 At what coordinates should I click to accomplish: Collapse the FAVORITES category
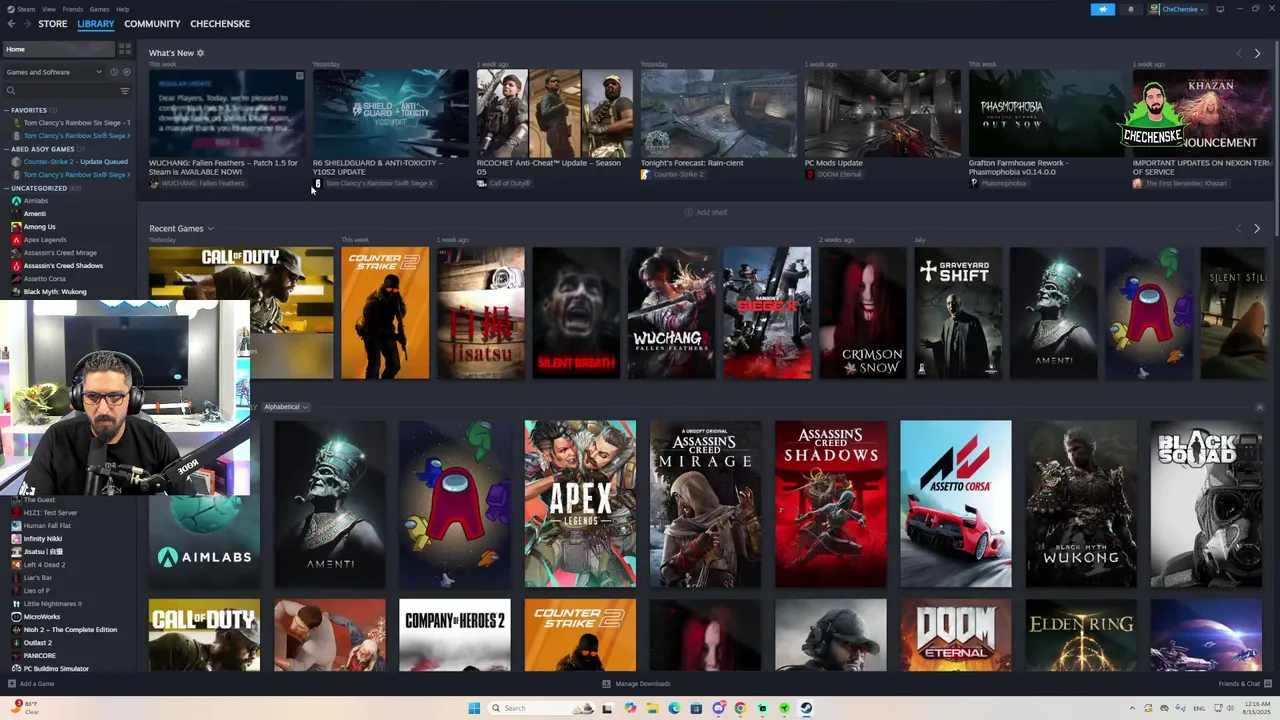click(x=29, y=110)
